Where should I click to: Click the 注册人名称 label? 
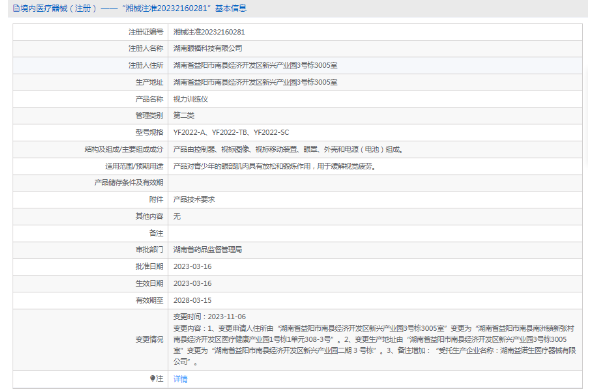[x=146, y=48]
